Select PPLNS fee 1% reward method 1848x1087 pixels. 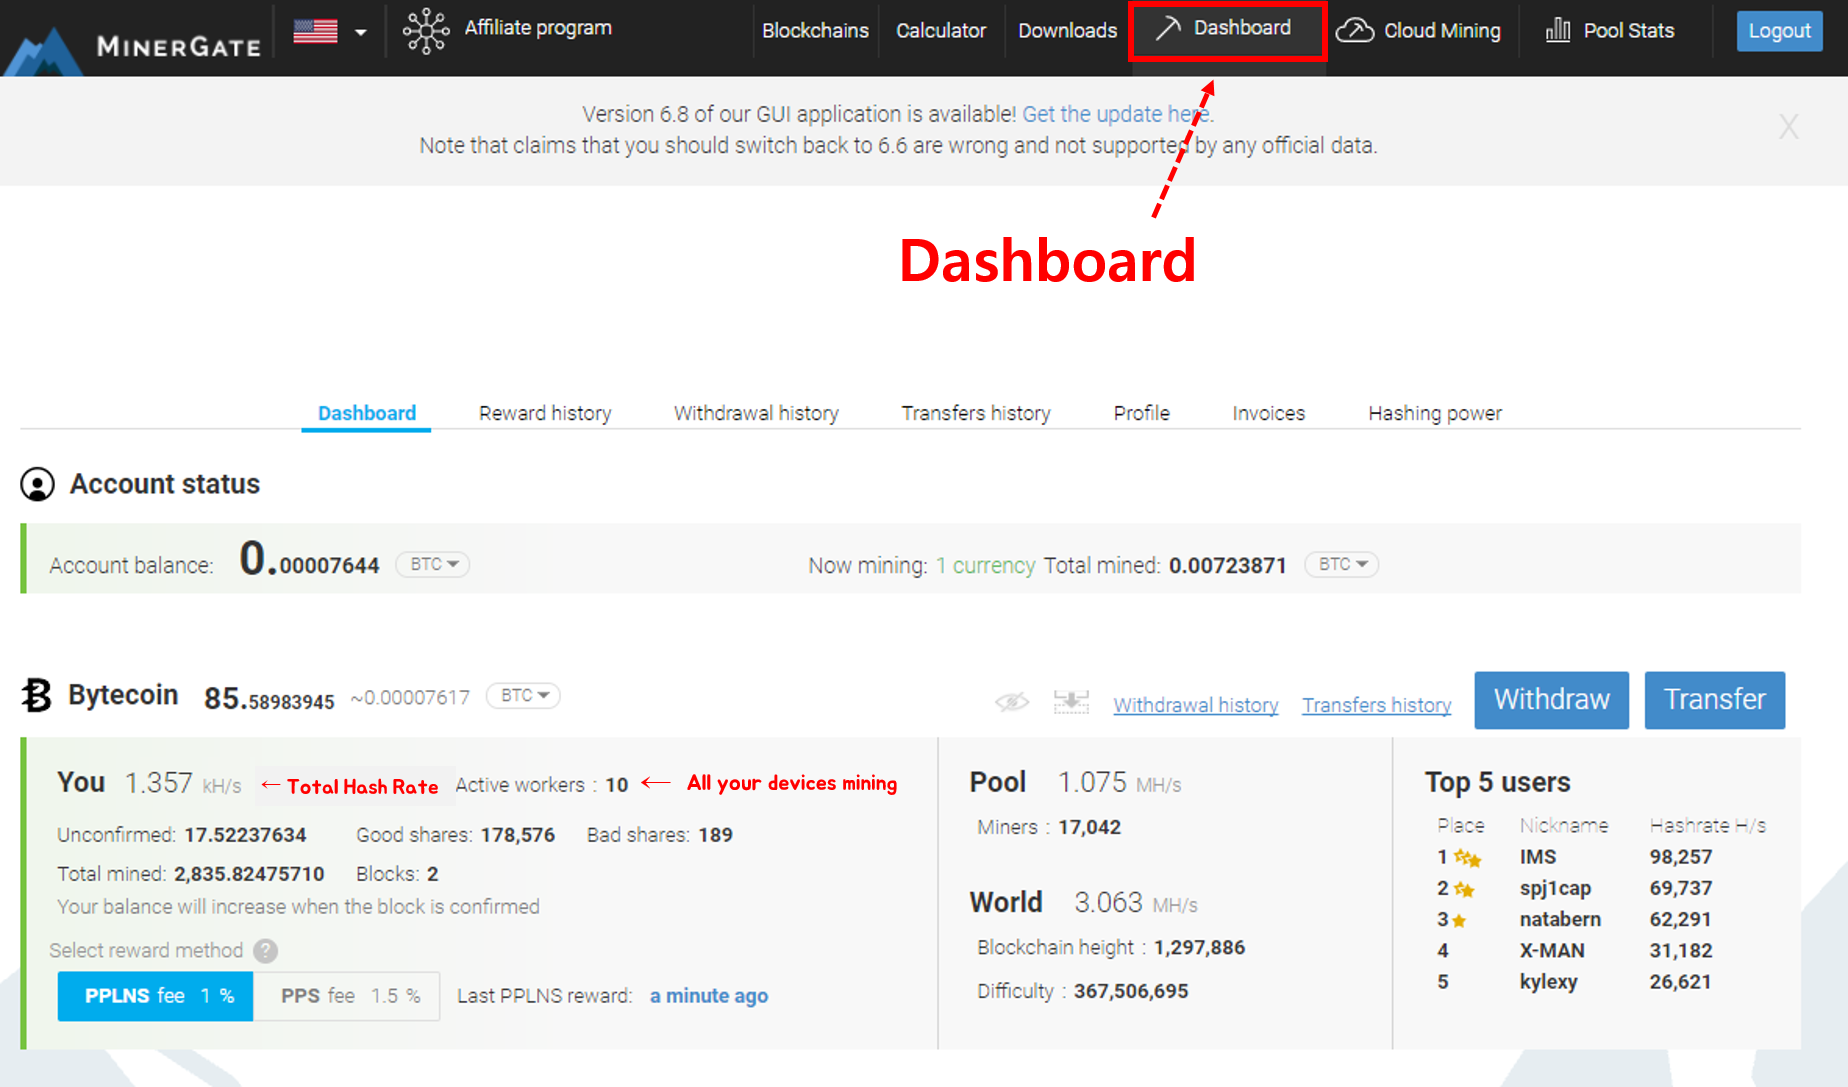pyautogui.click(x=155, y=996)
